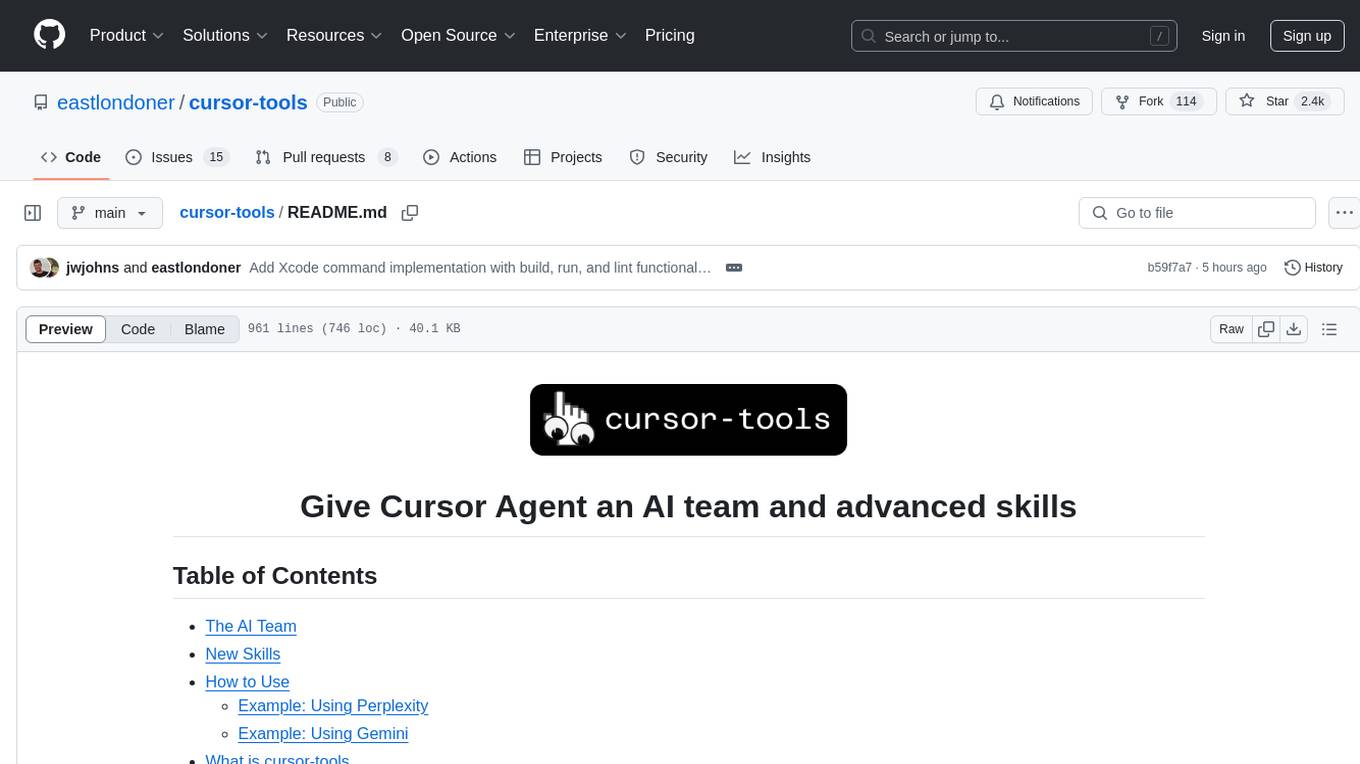Expand the Enterprise menu
This screenshot has height=764, width=1360.
(x=580, y=35)
